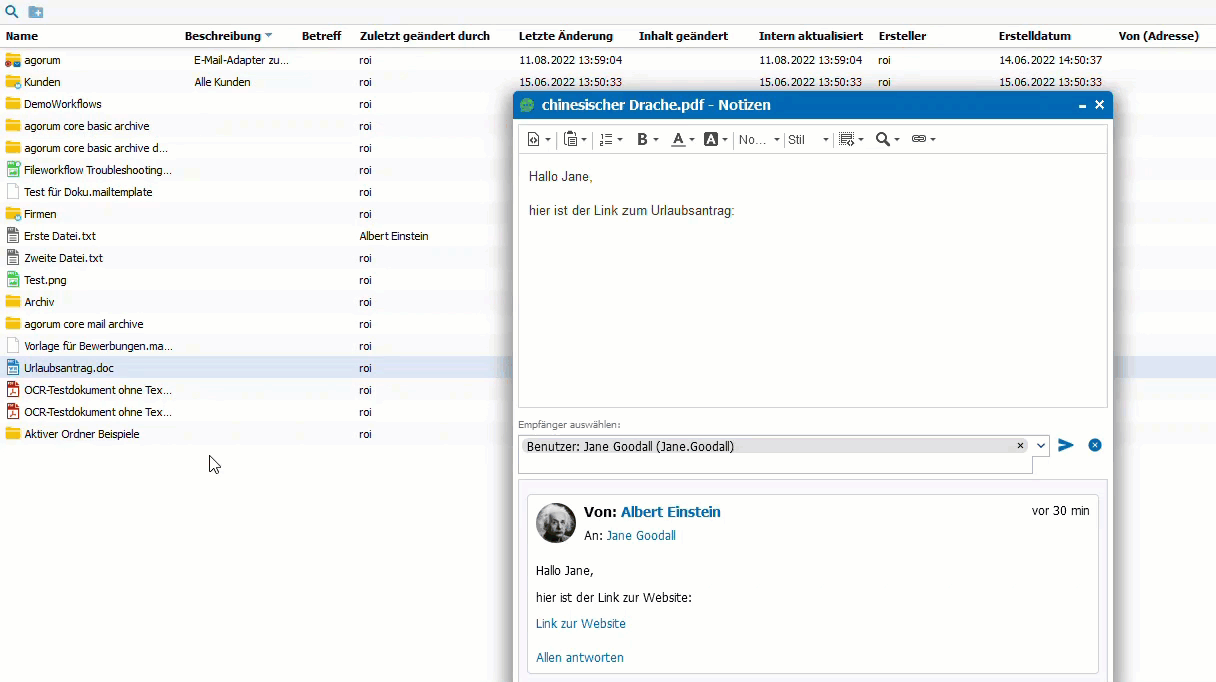
Task: Click the 'Zuletzt geändert durch' column header
Action: click(x=425, y=36)
